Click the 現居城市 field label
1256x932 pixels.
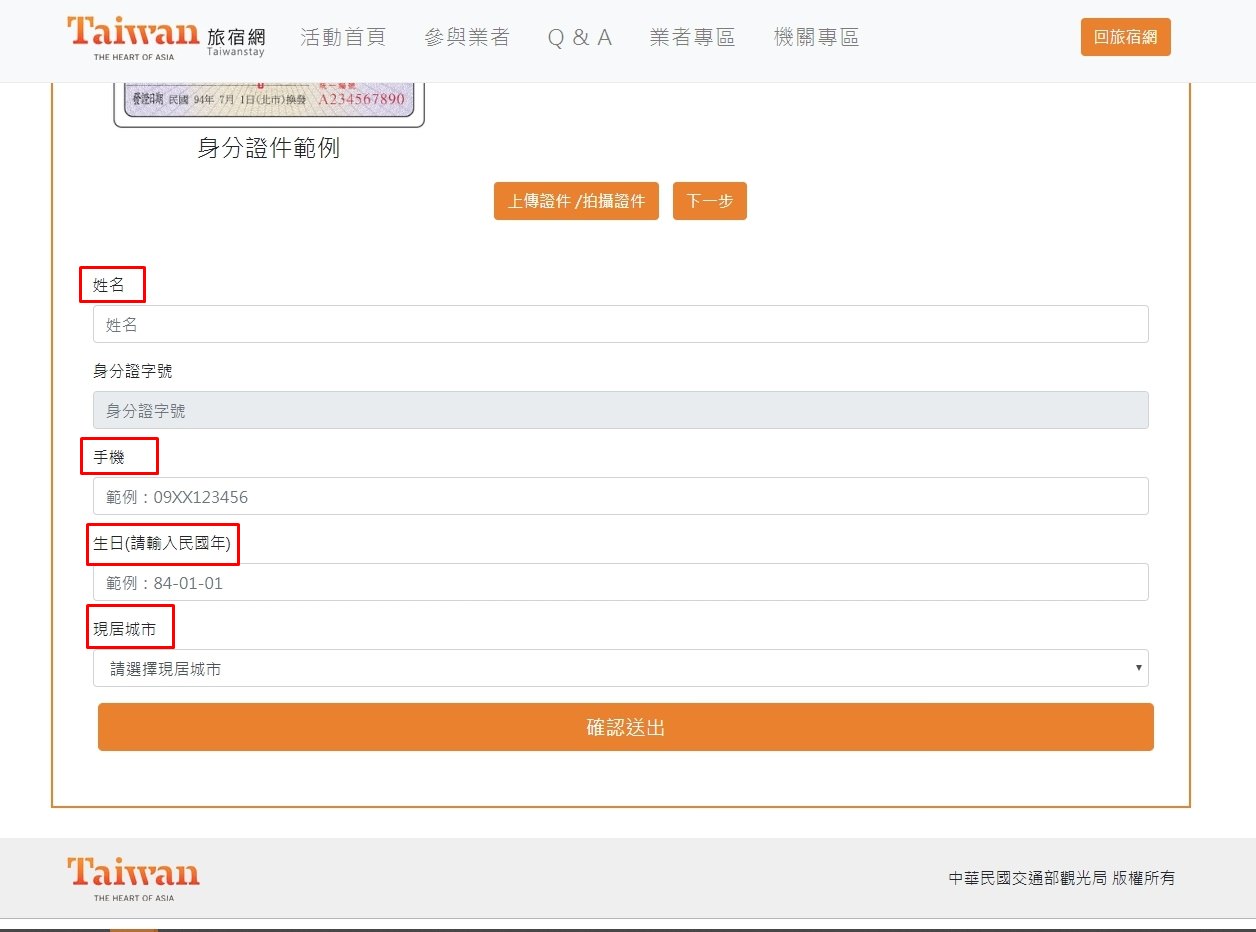(x=130, y=628)
